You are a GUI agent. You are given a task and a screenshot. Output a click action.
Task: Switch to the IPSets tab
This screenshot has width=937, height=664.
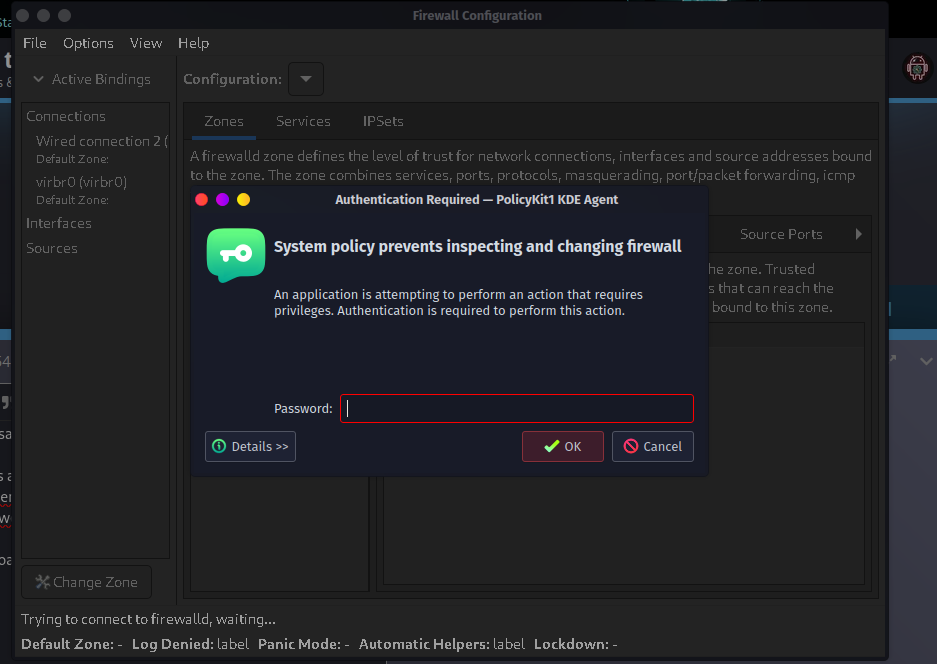tap(383, 121)
